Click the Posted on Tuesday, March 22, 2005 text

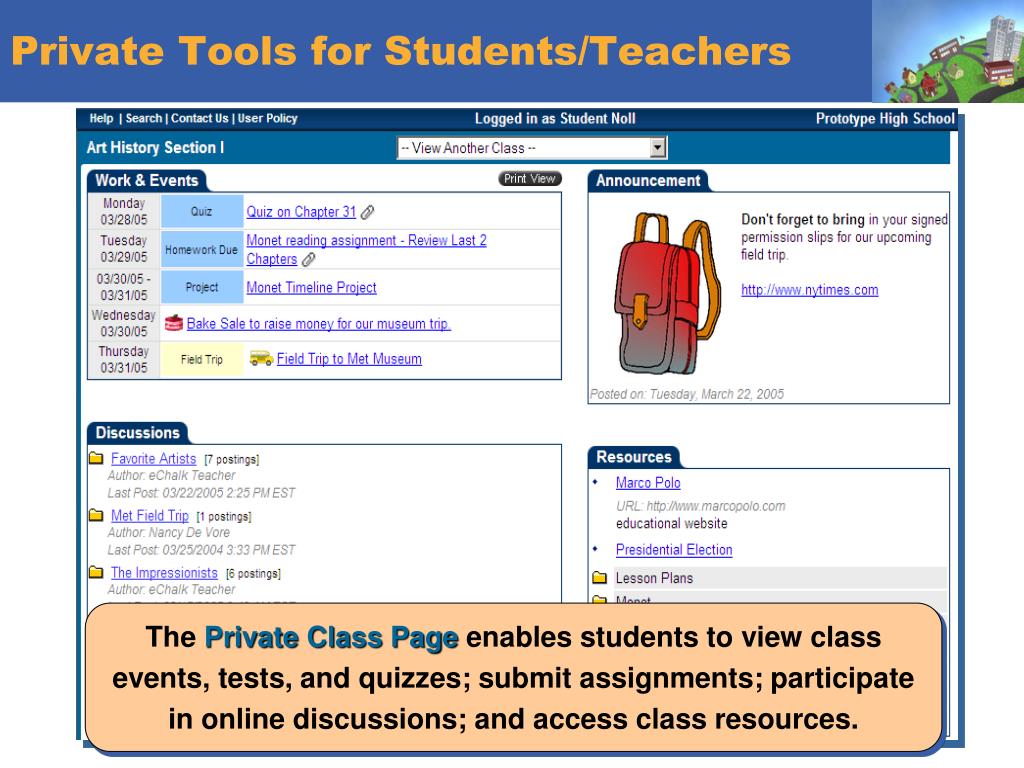tap(686, 394)
